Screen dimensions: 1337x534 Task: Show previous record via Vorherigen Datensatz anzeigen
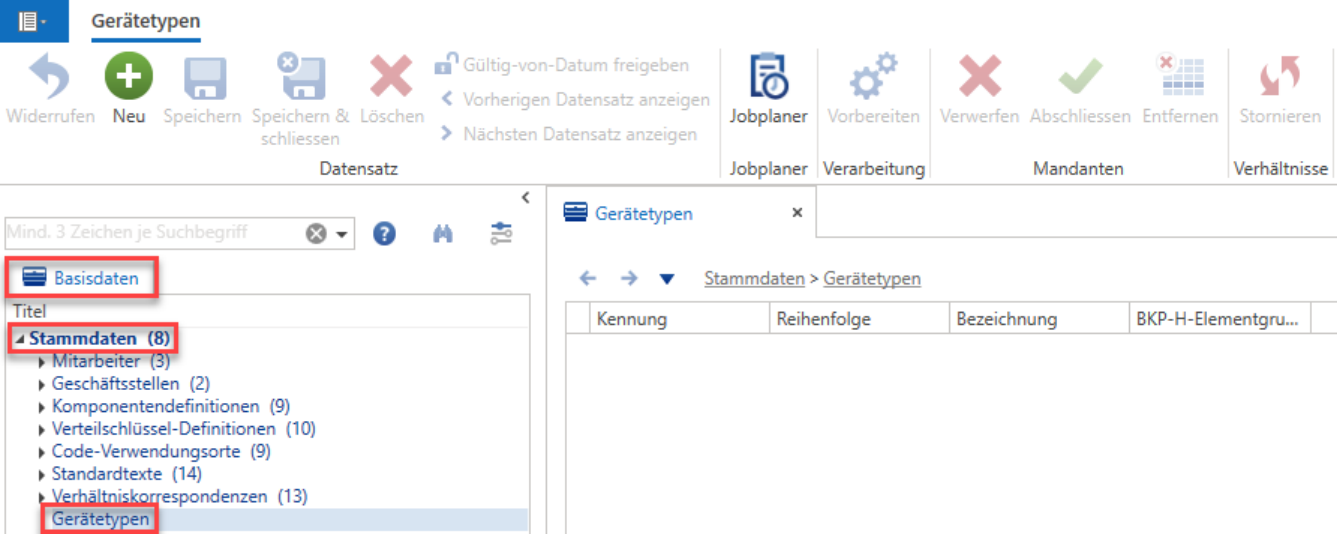[575, 99]
